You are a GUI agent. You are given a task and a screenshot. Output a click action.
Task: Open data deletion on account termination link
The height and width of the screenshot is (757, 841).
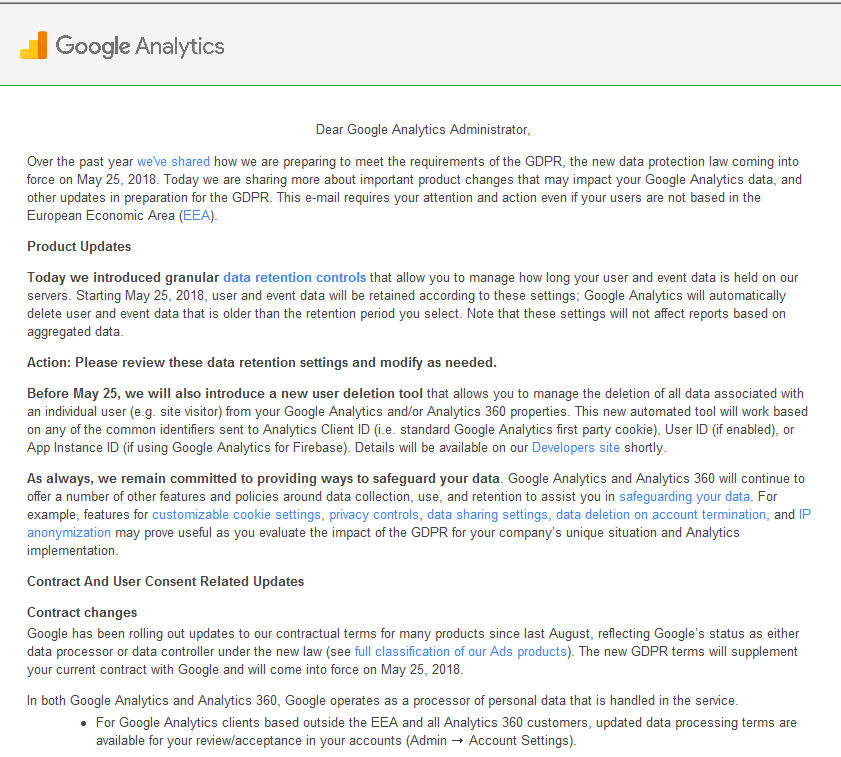(661, 515)
